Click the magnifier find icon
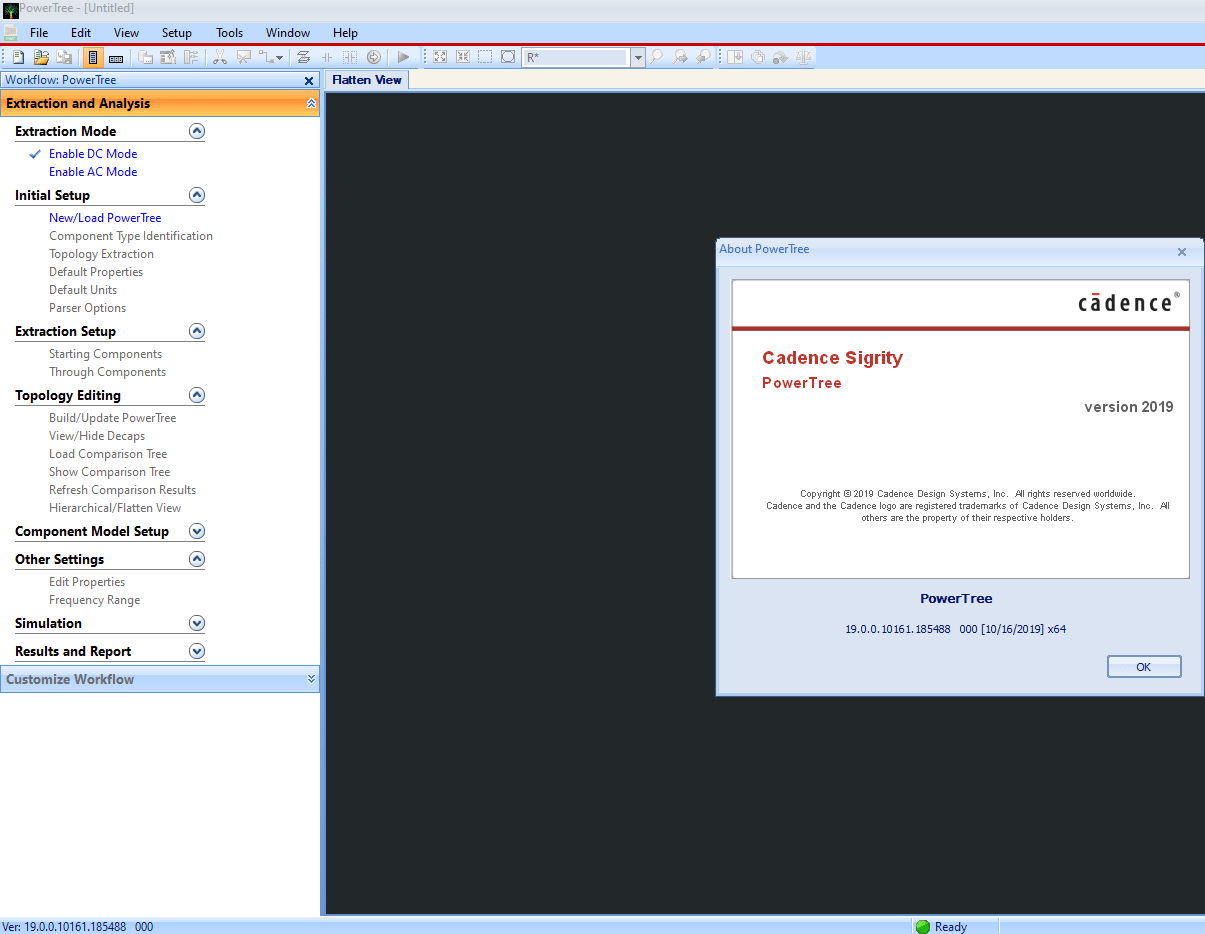 [x=656, y=57]
